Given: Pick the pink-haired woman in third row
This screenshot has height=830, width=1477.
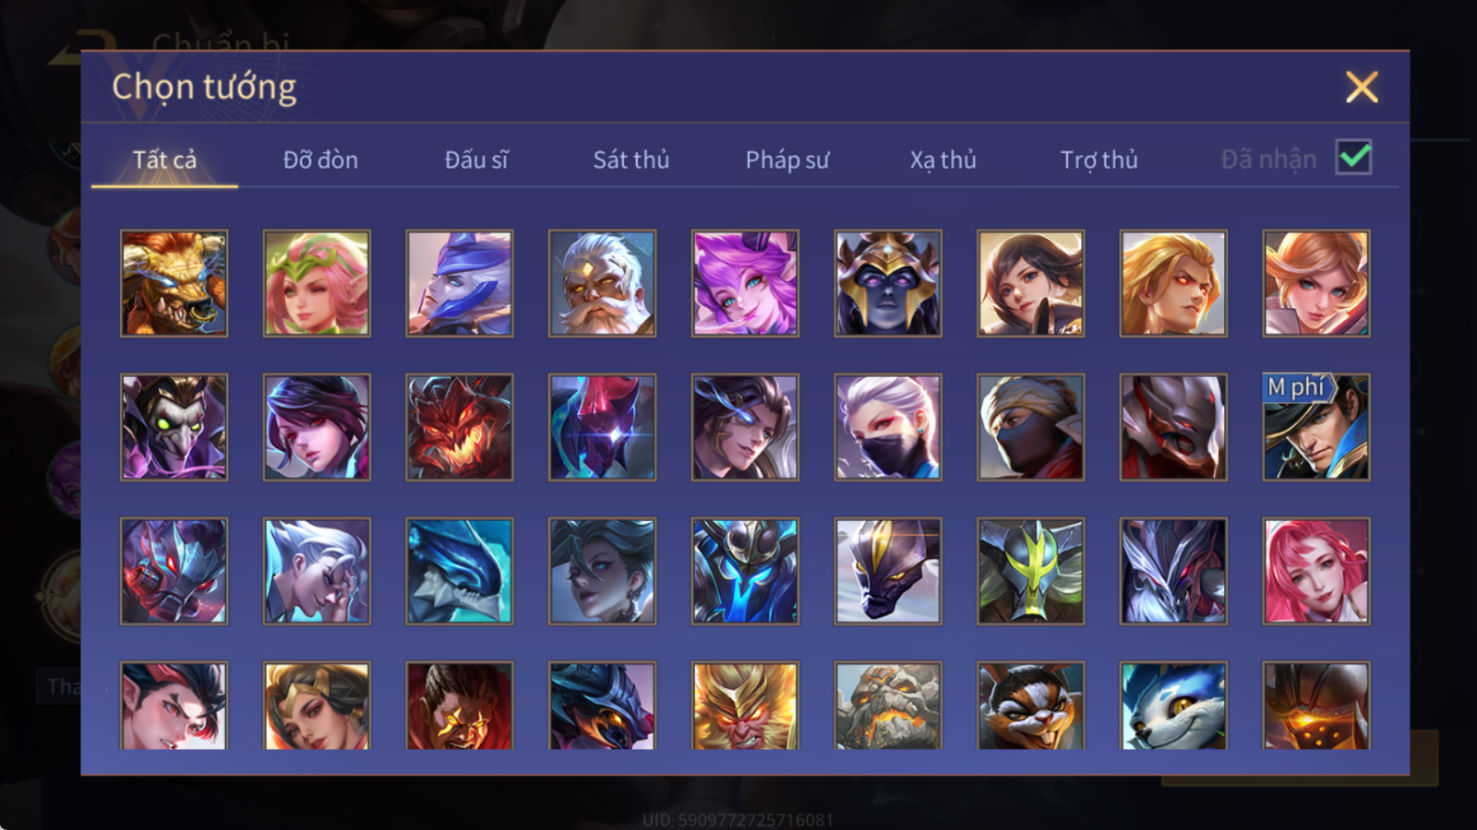Looking at the screenshot, I should 1316,571.
